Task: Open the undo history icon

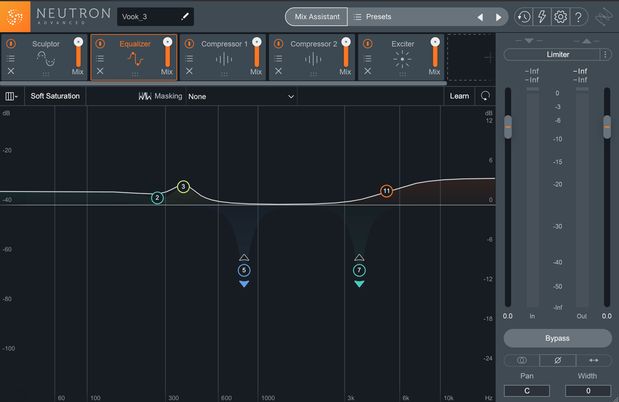Action: tap(524, 17)
